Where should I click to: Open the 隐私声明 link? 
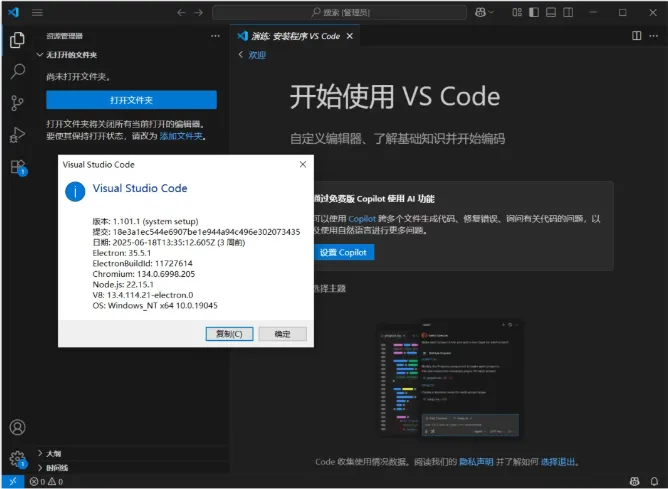click(x=476, y=462)
